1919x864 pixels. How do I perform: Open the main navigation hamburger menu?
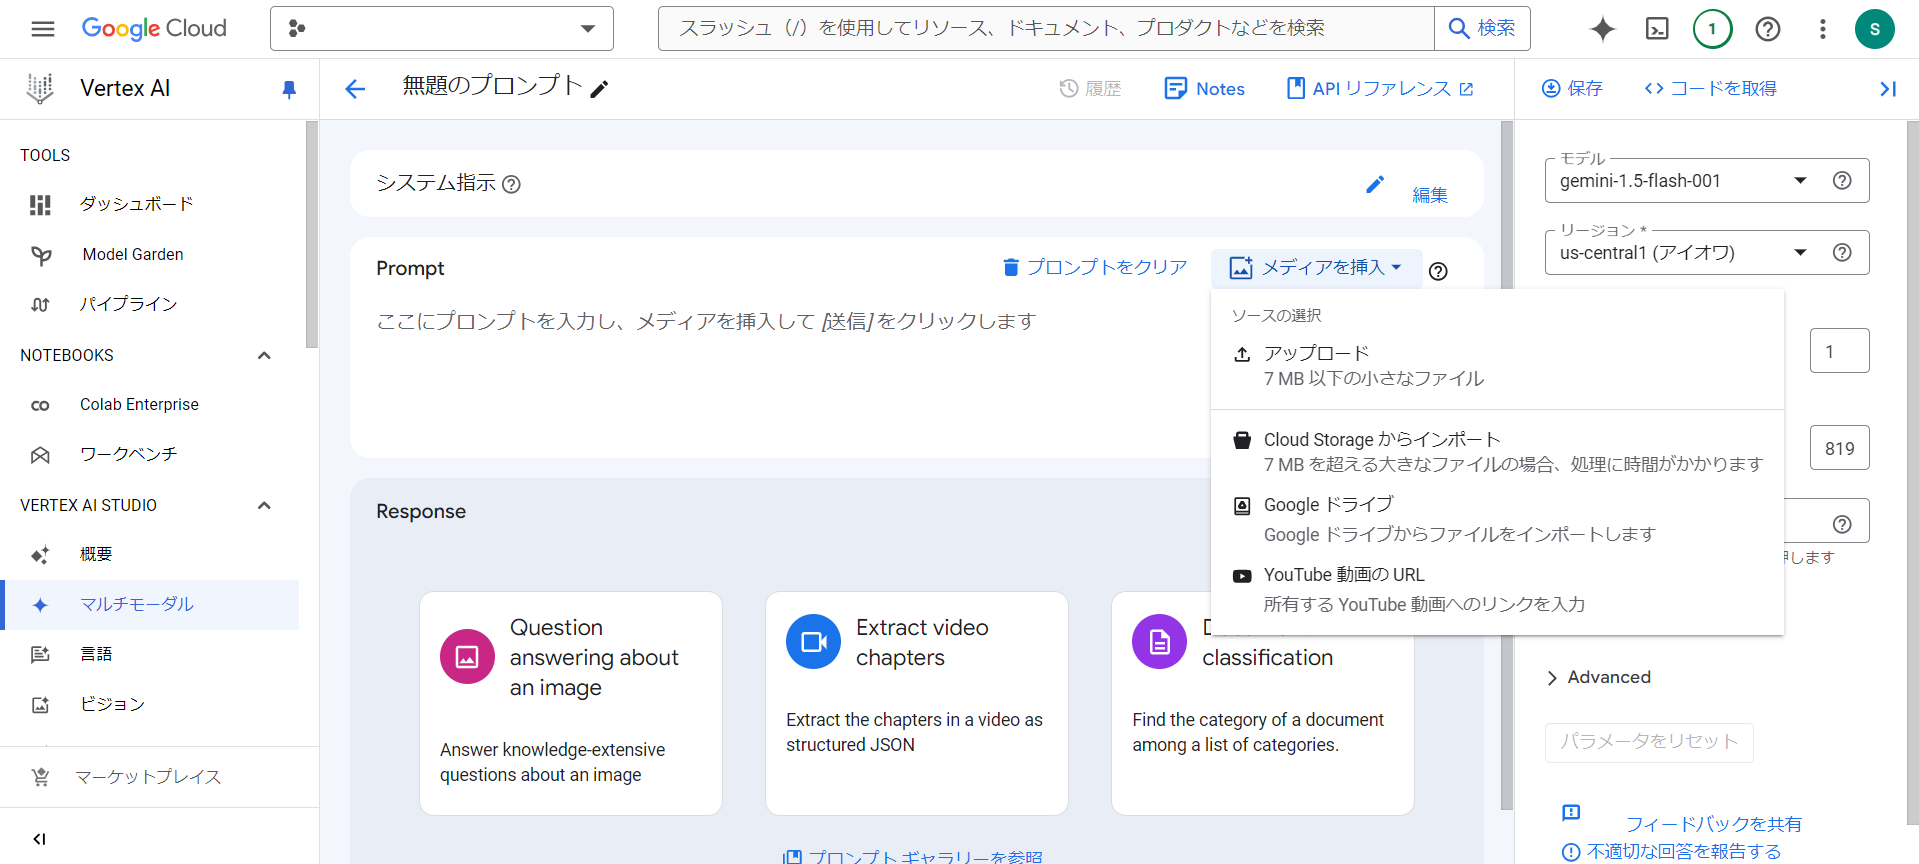point(43,29)
